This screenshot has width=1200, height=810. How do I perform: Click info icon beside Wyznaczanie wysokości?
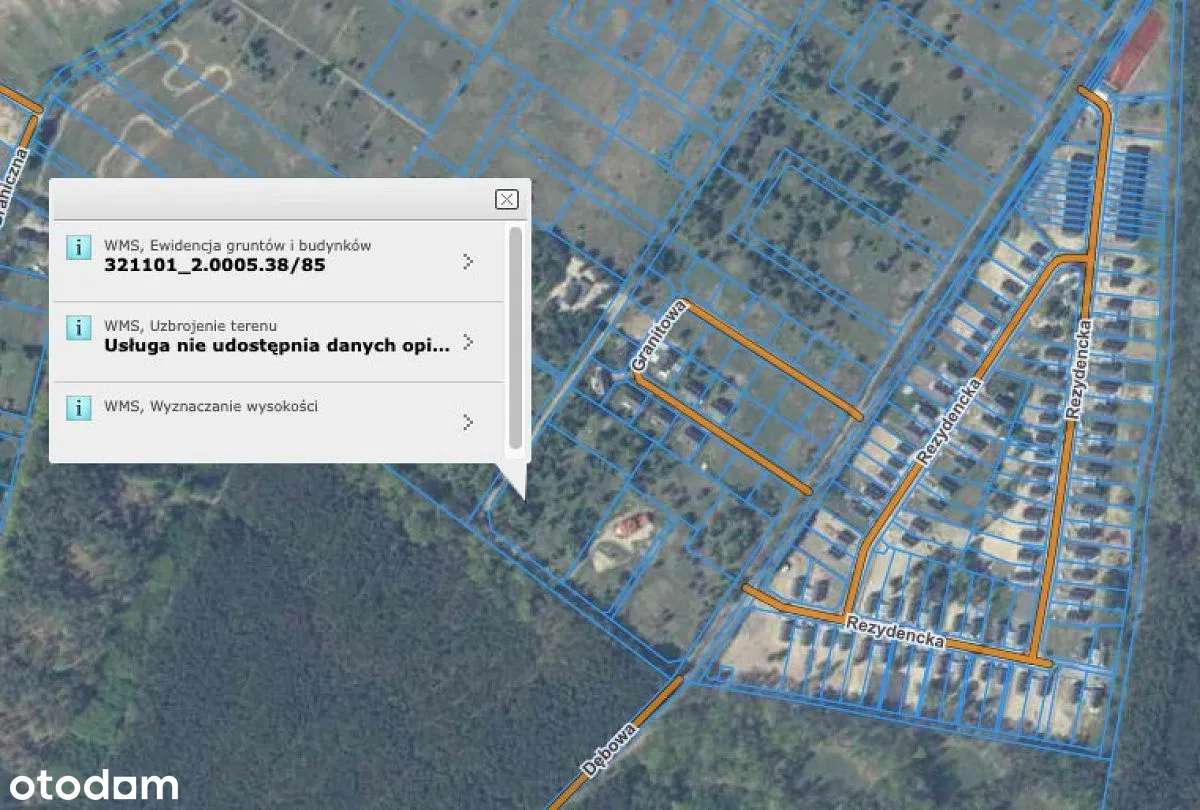point(78,408)
